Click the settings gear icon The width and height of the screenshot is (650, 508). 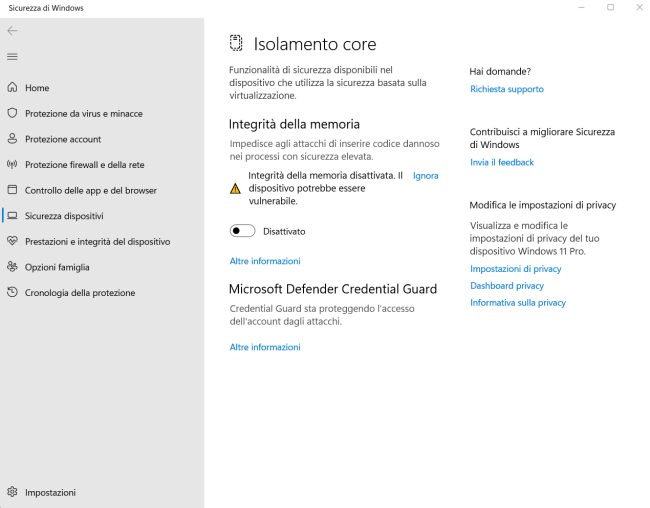click(x=12, y=492)
